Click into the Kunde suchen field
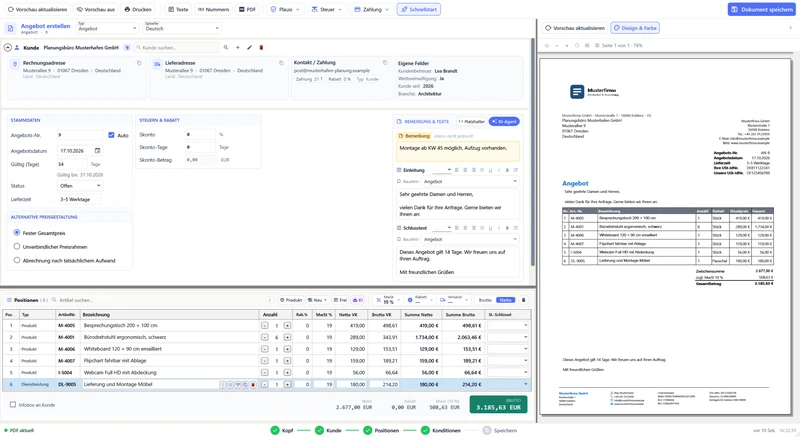 pos(177,47)
